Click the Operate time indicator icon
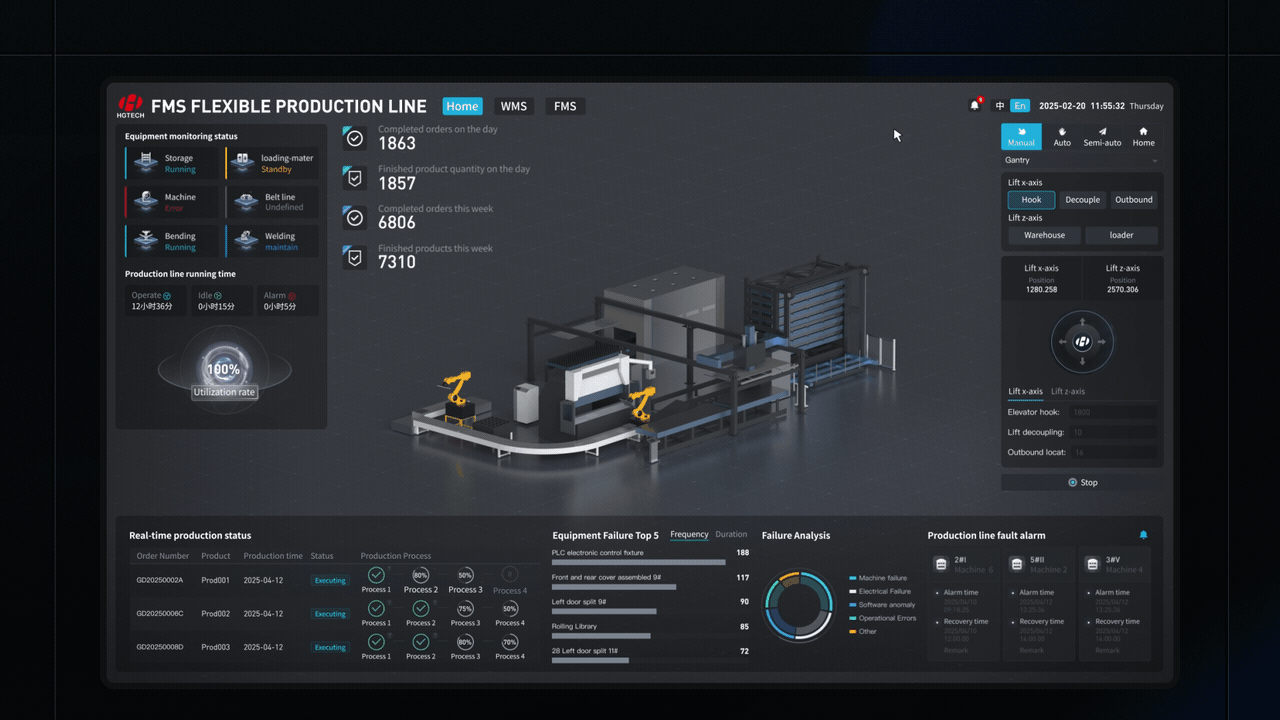The height and width of the screenshot is (720, 1280). point(167,296)
